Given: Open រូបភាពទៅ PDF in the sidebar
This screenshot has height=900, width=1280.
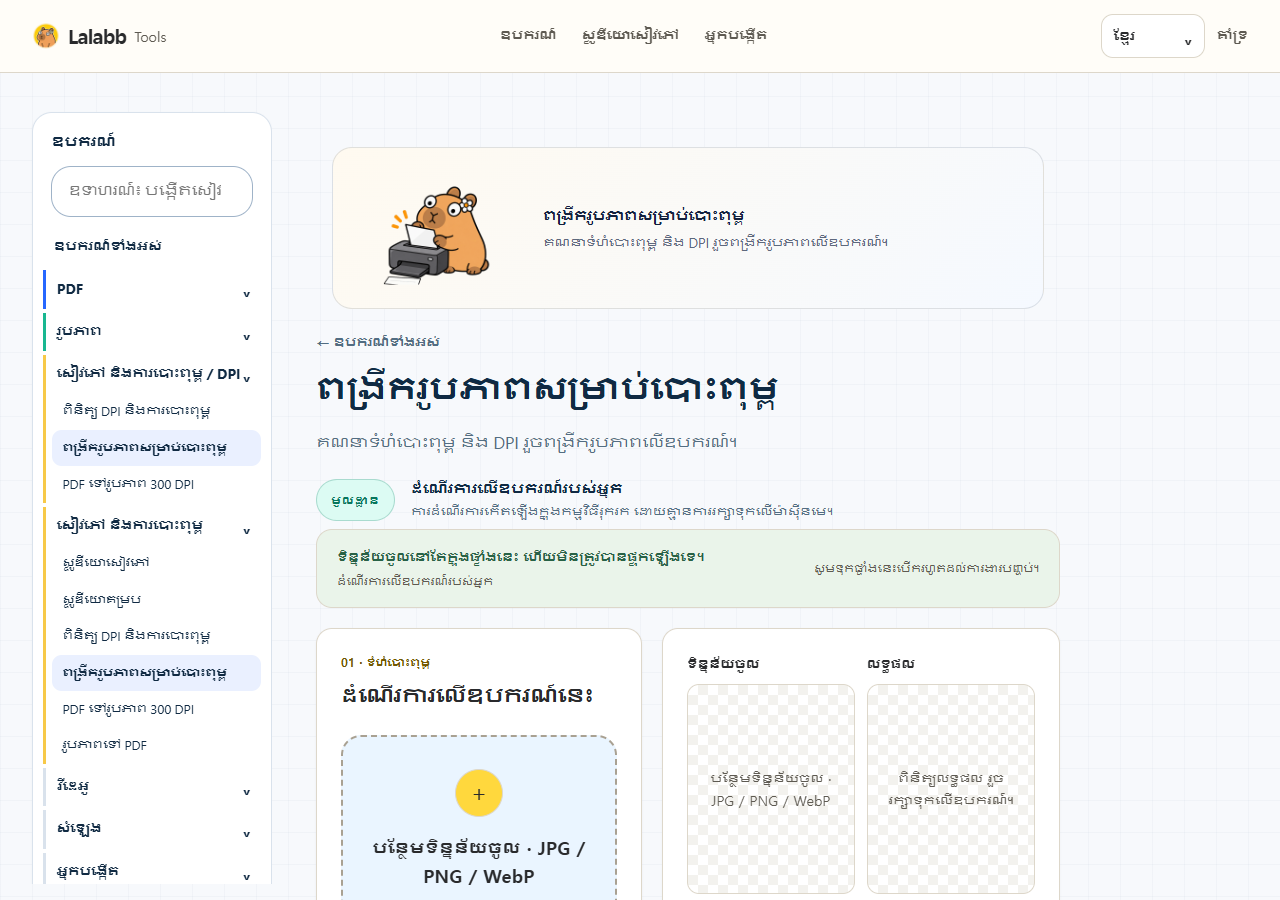Looking at the screenshot, I should [x=156, y=745].
